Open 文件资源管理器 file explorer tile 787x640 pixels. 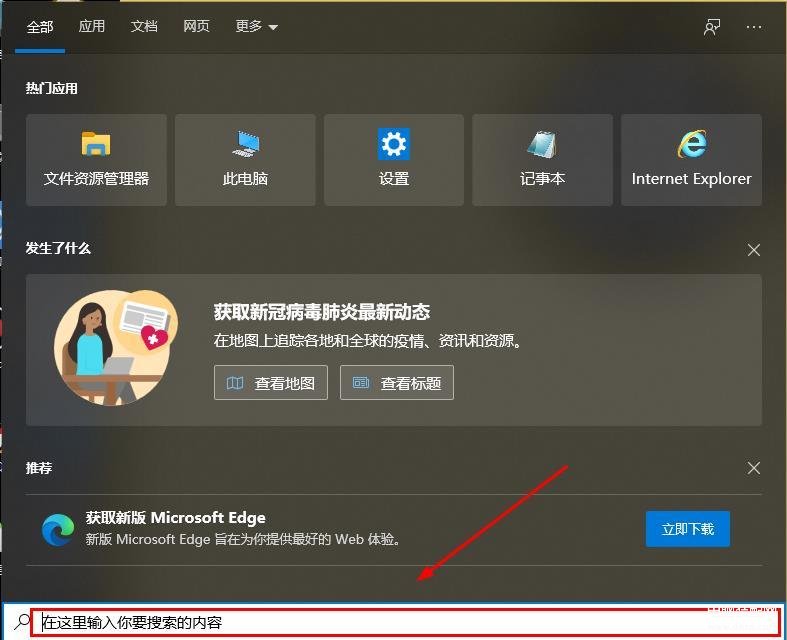tap(96, 160)
